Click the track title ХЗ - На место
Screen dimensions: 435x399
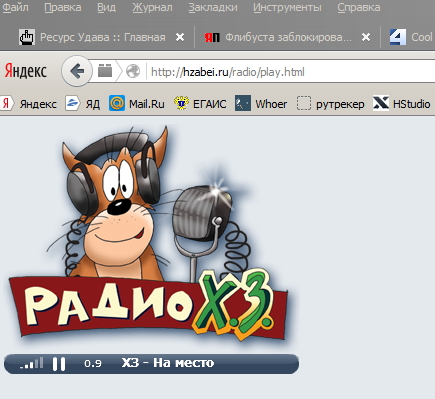168,363
